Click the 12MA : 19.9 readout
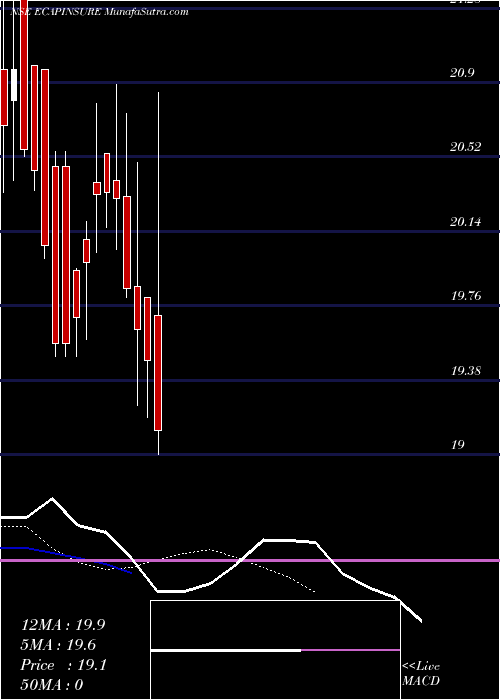Viewport: 500px width, 700px height. (x=63, y=625)
